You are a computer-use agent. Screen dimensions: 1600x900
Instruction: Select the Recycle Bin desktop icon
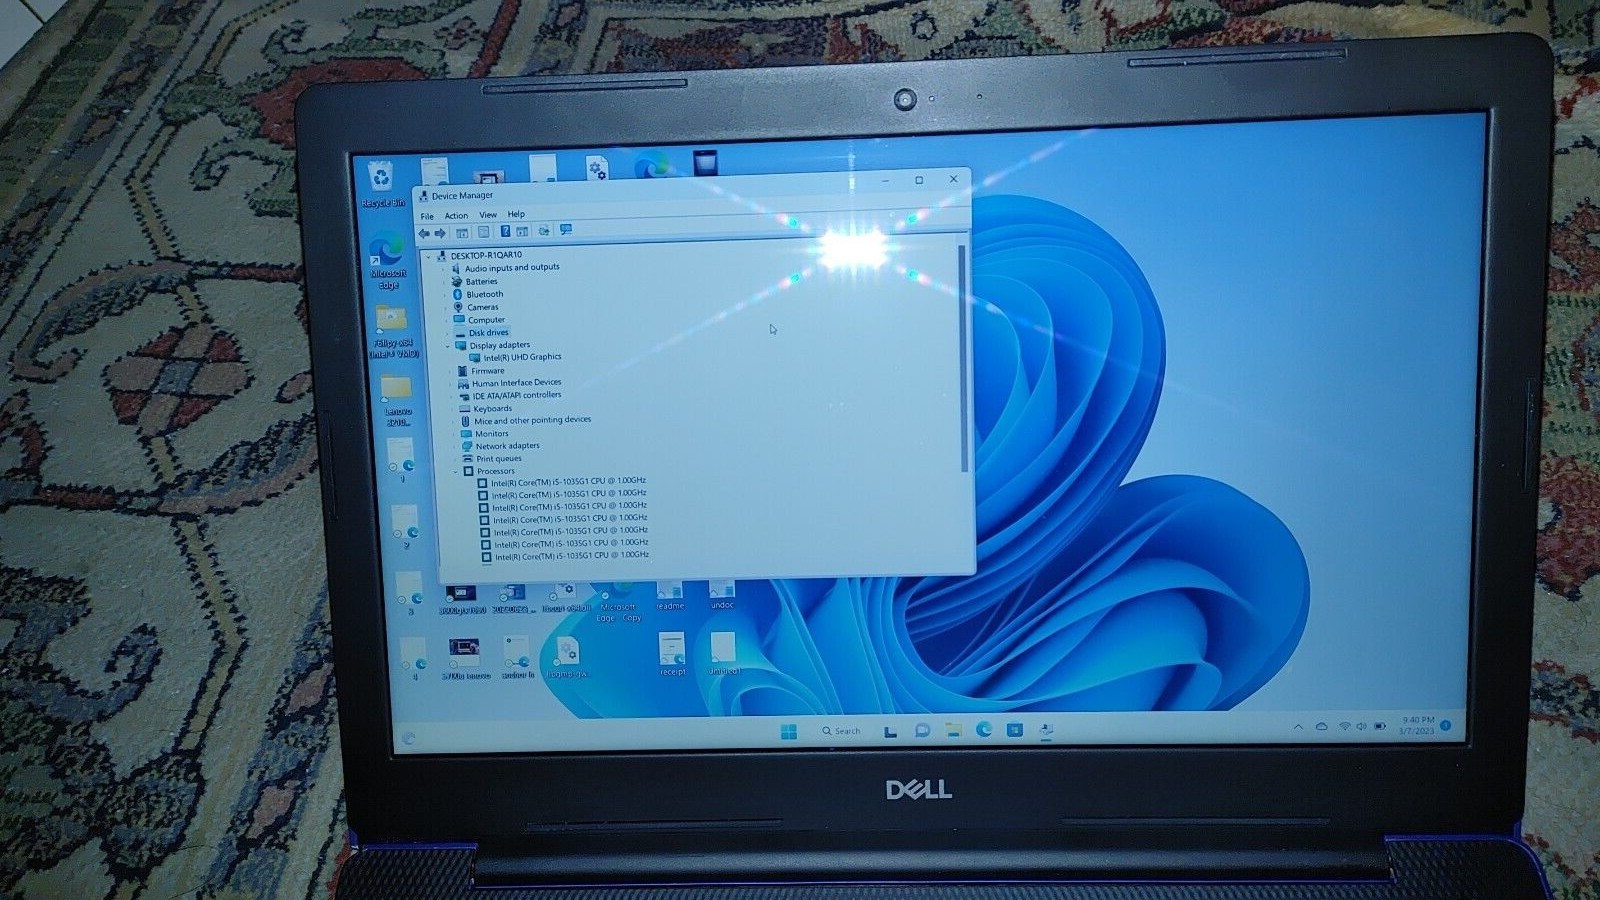tap(382, 185)
